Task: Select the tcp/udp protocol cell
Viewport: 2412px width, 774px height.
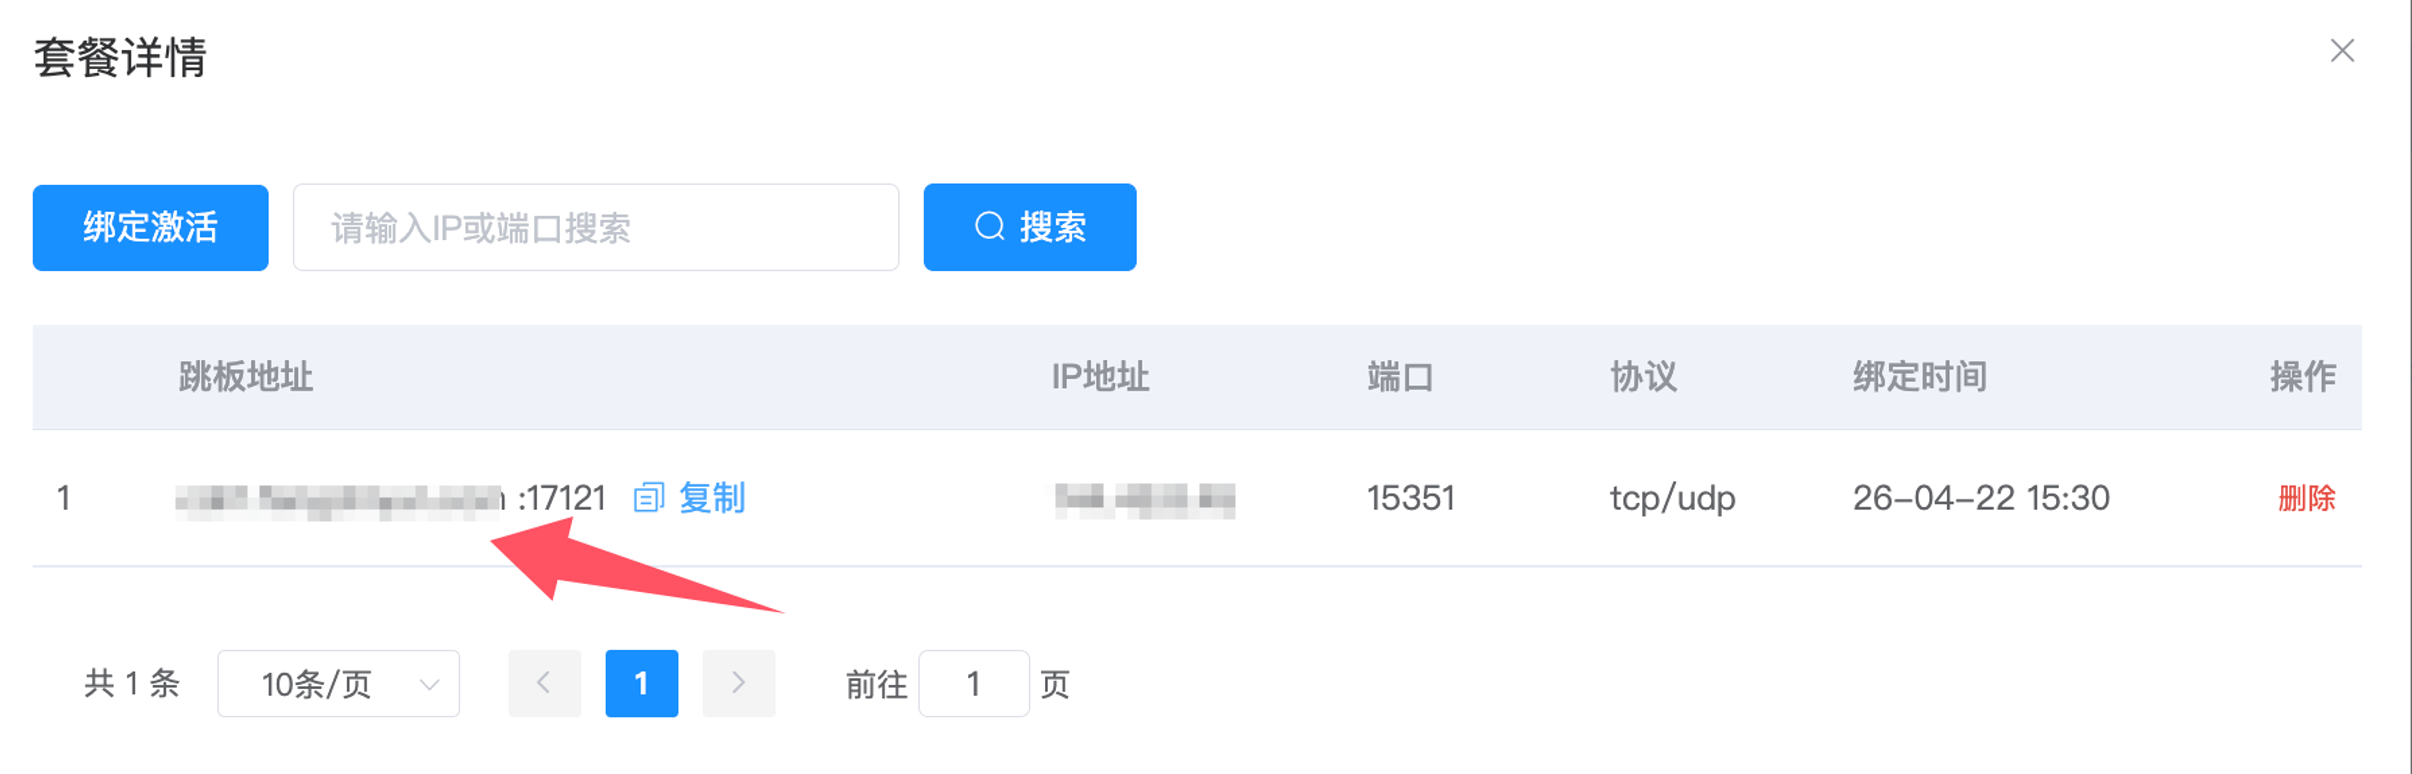Action: [x=1672, y=498]
